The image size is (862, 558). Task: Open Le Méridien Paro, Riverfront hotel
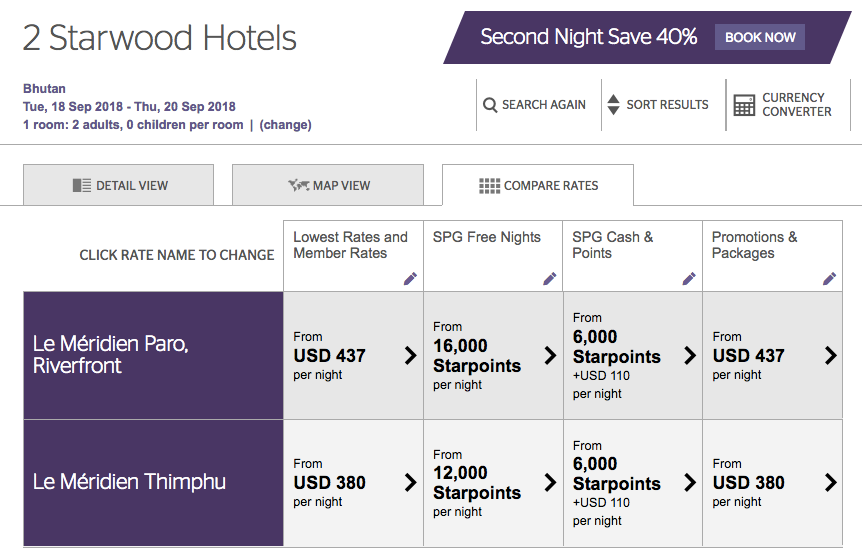click(x=111, y=355)
